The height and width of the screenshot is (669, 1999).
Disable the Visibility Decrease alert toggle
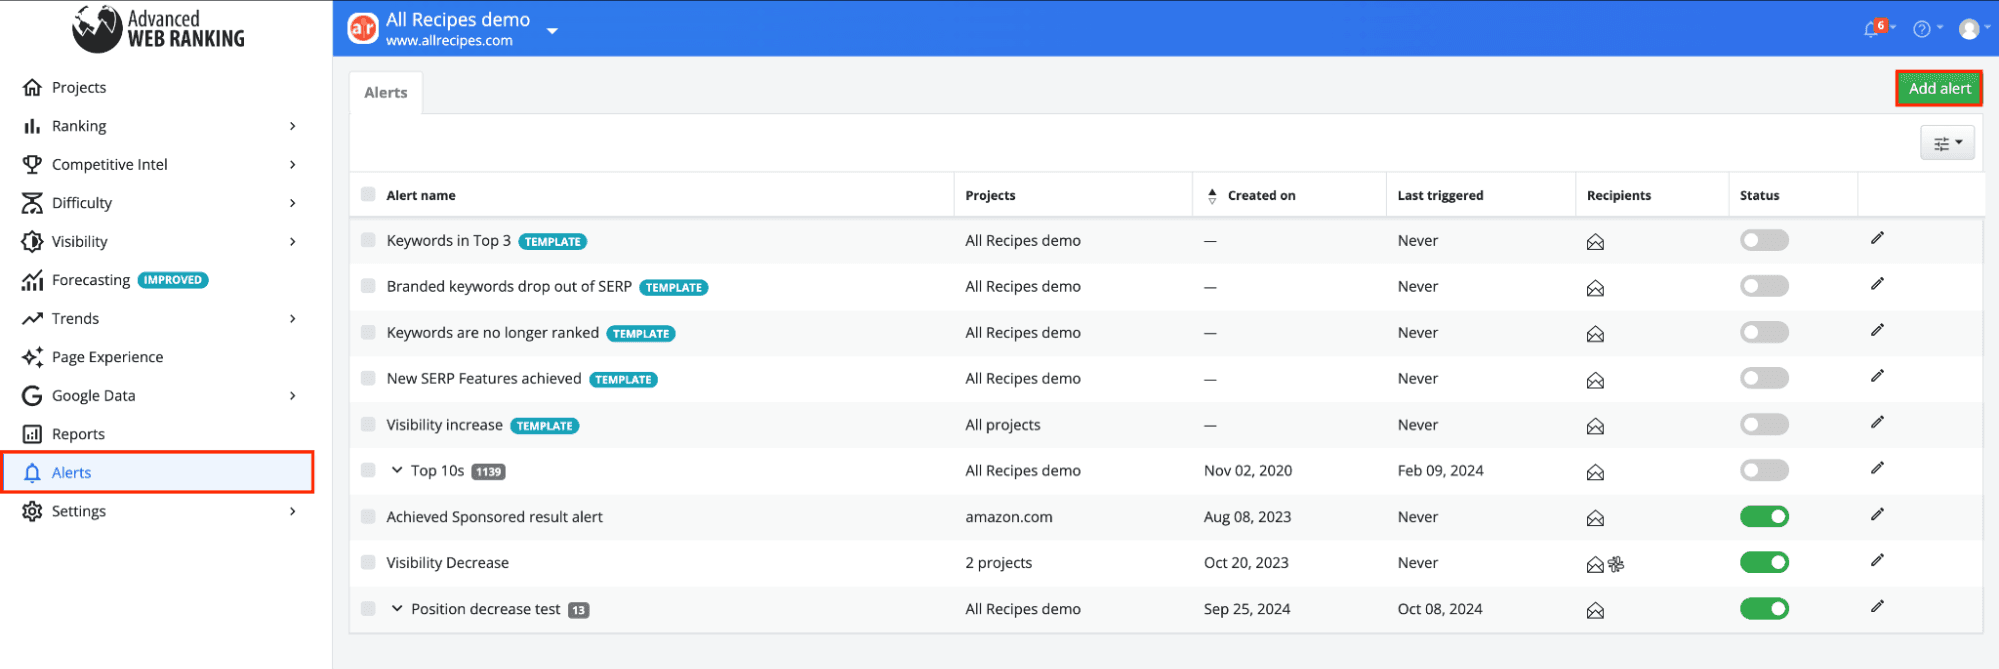pos(1764,562)
